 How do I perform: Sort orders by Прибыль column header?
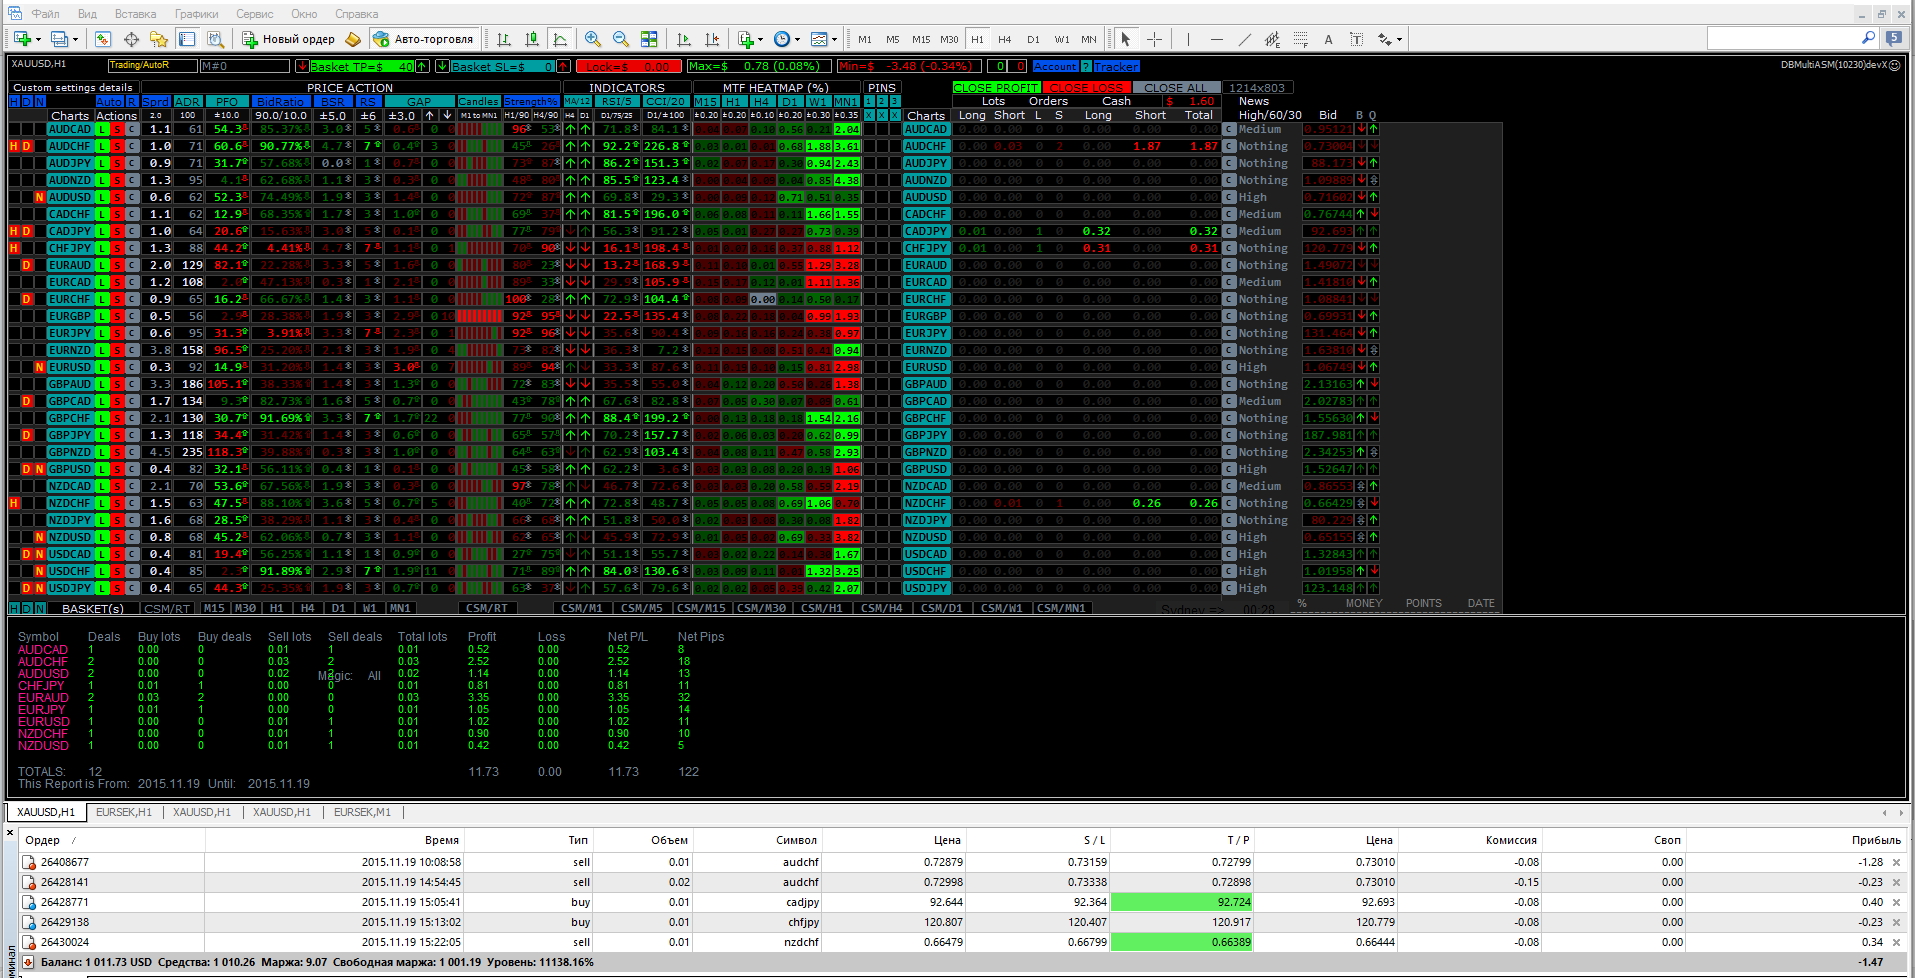(x=1876, y=840)
